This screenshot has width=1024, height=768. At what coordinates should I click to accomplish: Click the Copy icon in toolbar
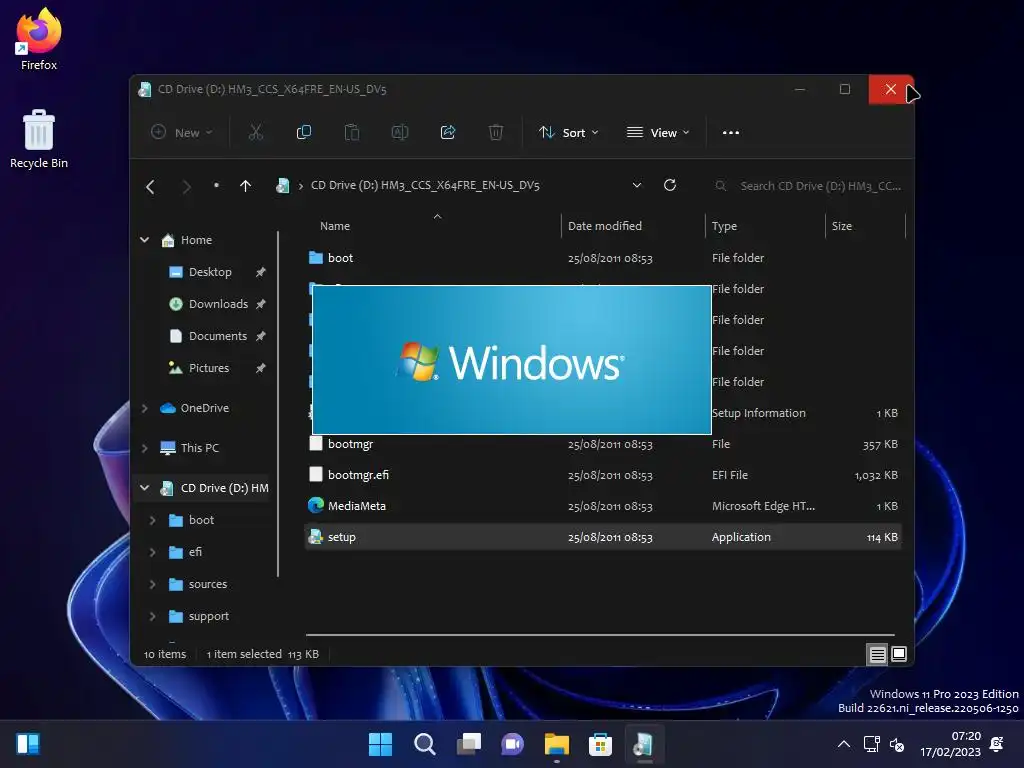pyautogui.click(x=304, y=133)
